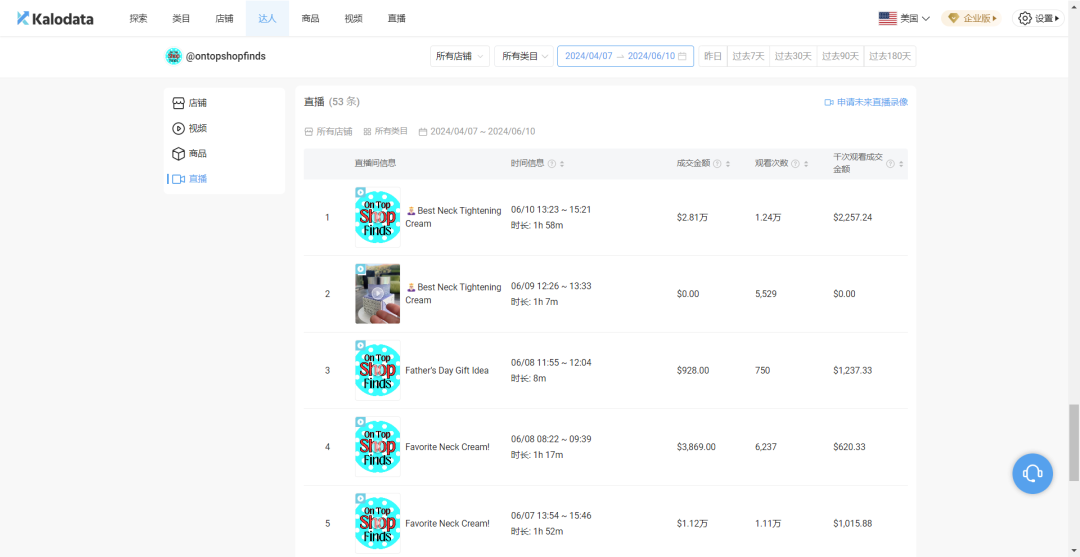Click the @ontopshopfinds profile avatar

pyautogui.click(x=174, y=56)
